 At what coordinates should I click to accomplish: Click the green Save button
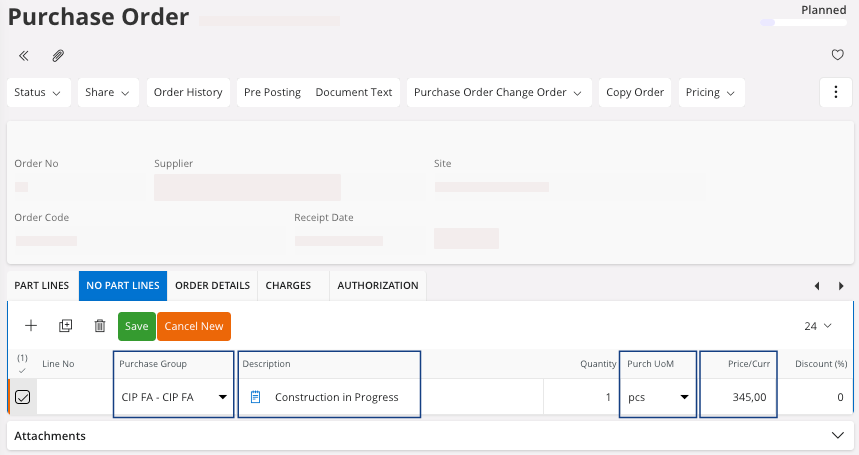coord(137,326)
